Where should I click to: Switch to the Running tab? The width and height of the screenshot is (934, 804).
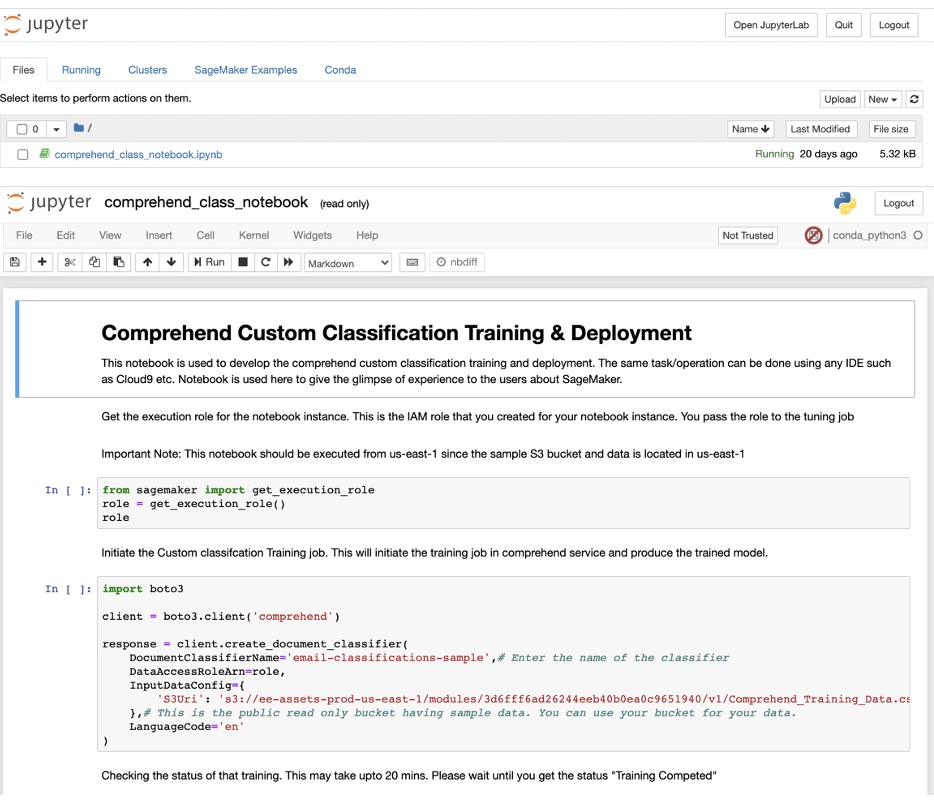point(81,70)
